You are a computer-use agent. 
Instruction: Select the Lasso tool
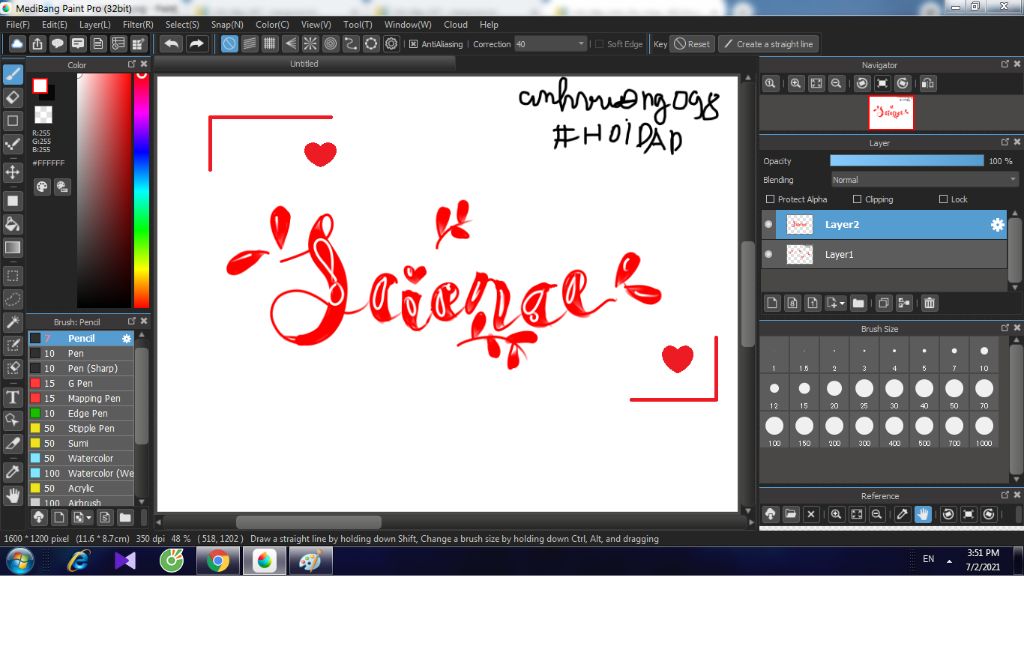click(12, 299)
